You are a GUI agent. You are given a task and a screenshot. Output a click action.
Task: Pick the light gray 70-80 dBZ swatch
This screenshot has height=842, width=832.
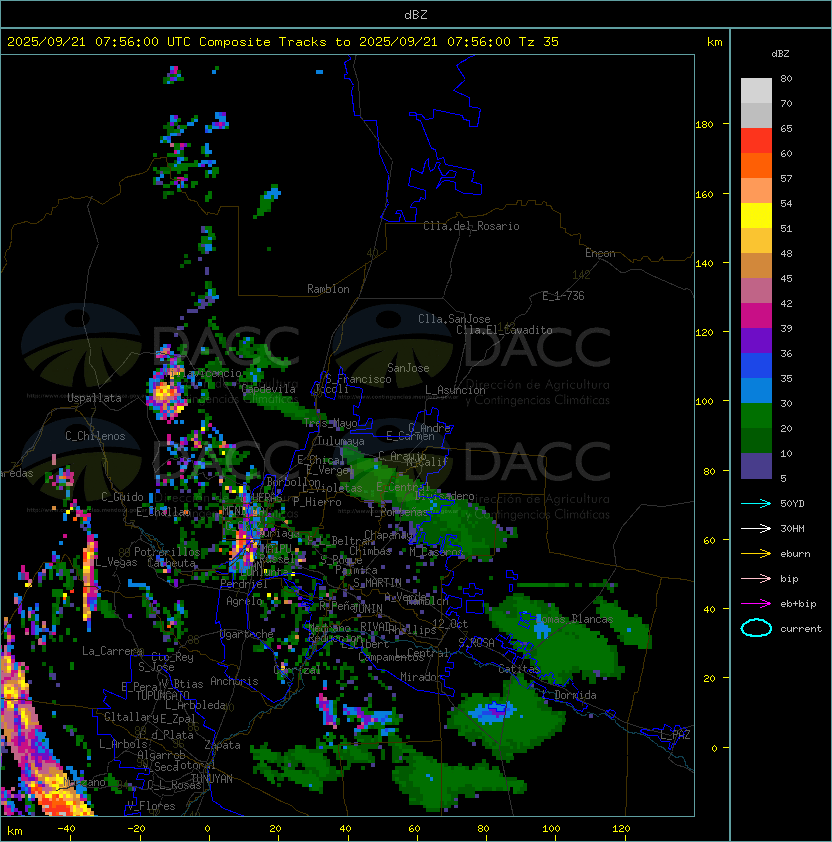point(756,91)
